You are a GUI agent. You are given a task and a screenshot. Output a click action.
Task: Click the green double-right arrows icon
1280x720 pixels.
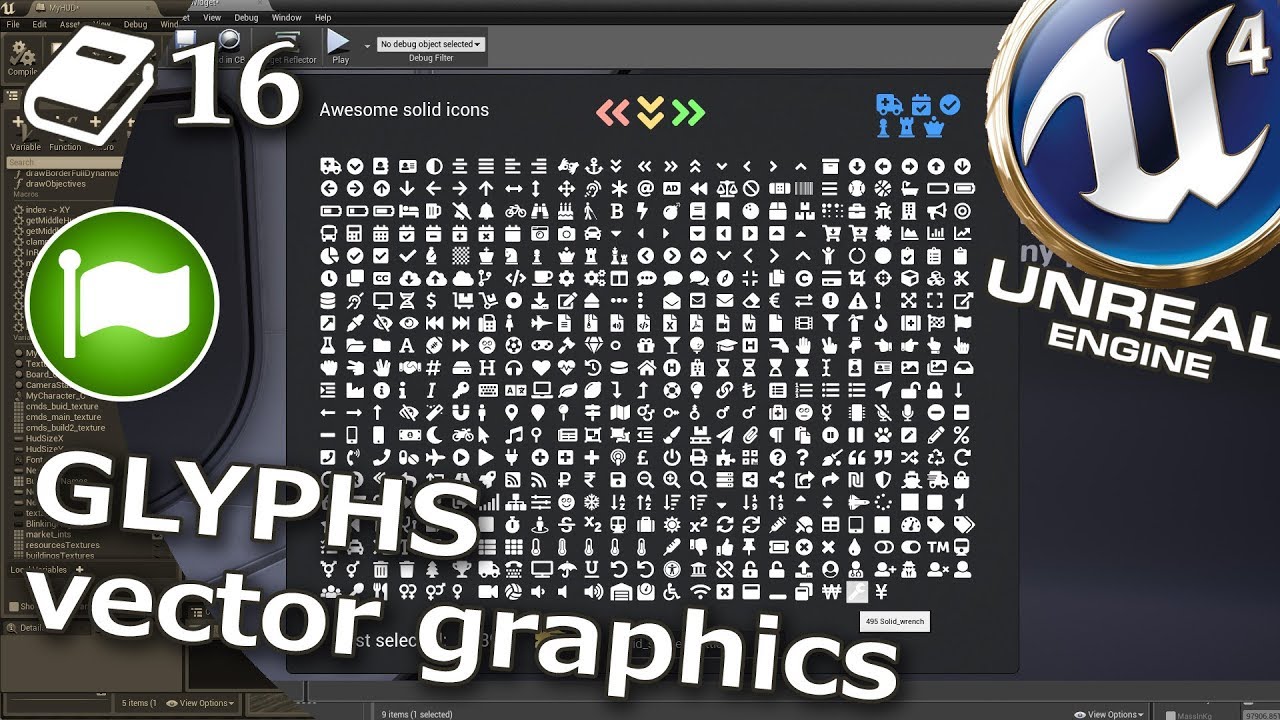coord(688,111)
